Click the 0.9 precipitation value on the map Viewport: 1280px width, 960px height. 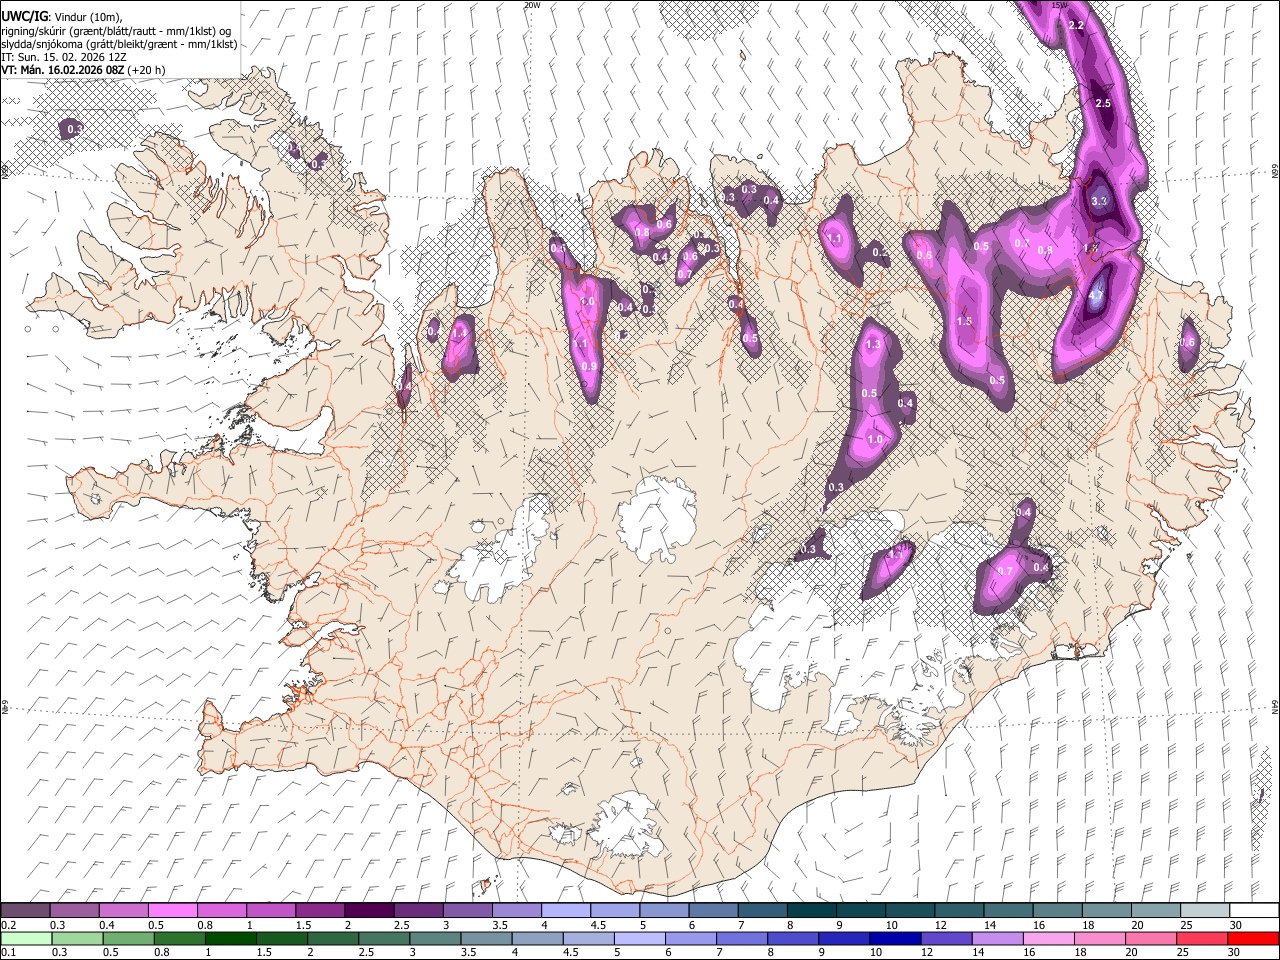tap(589, 367)
